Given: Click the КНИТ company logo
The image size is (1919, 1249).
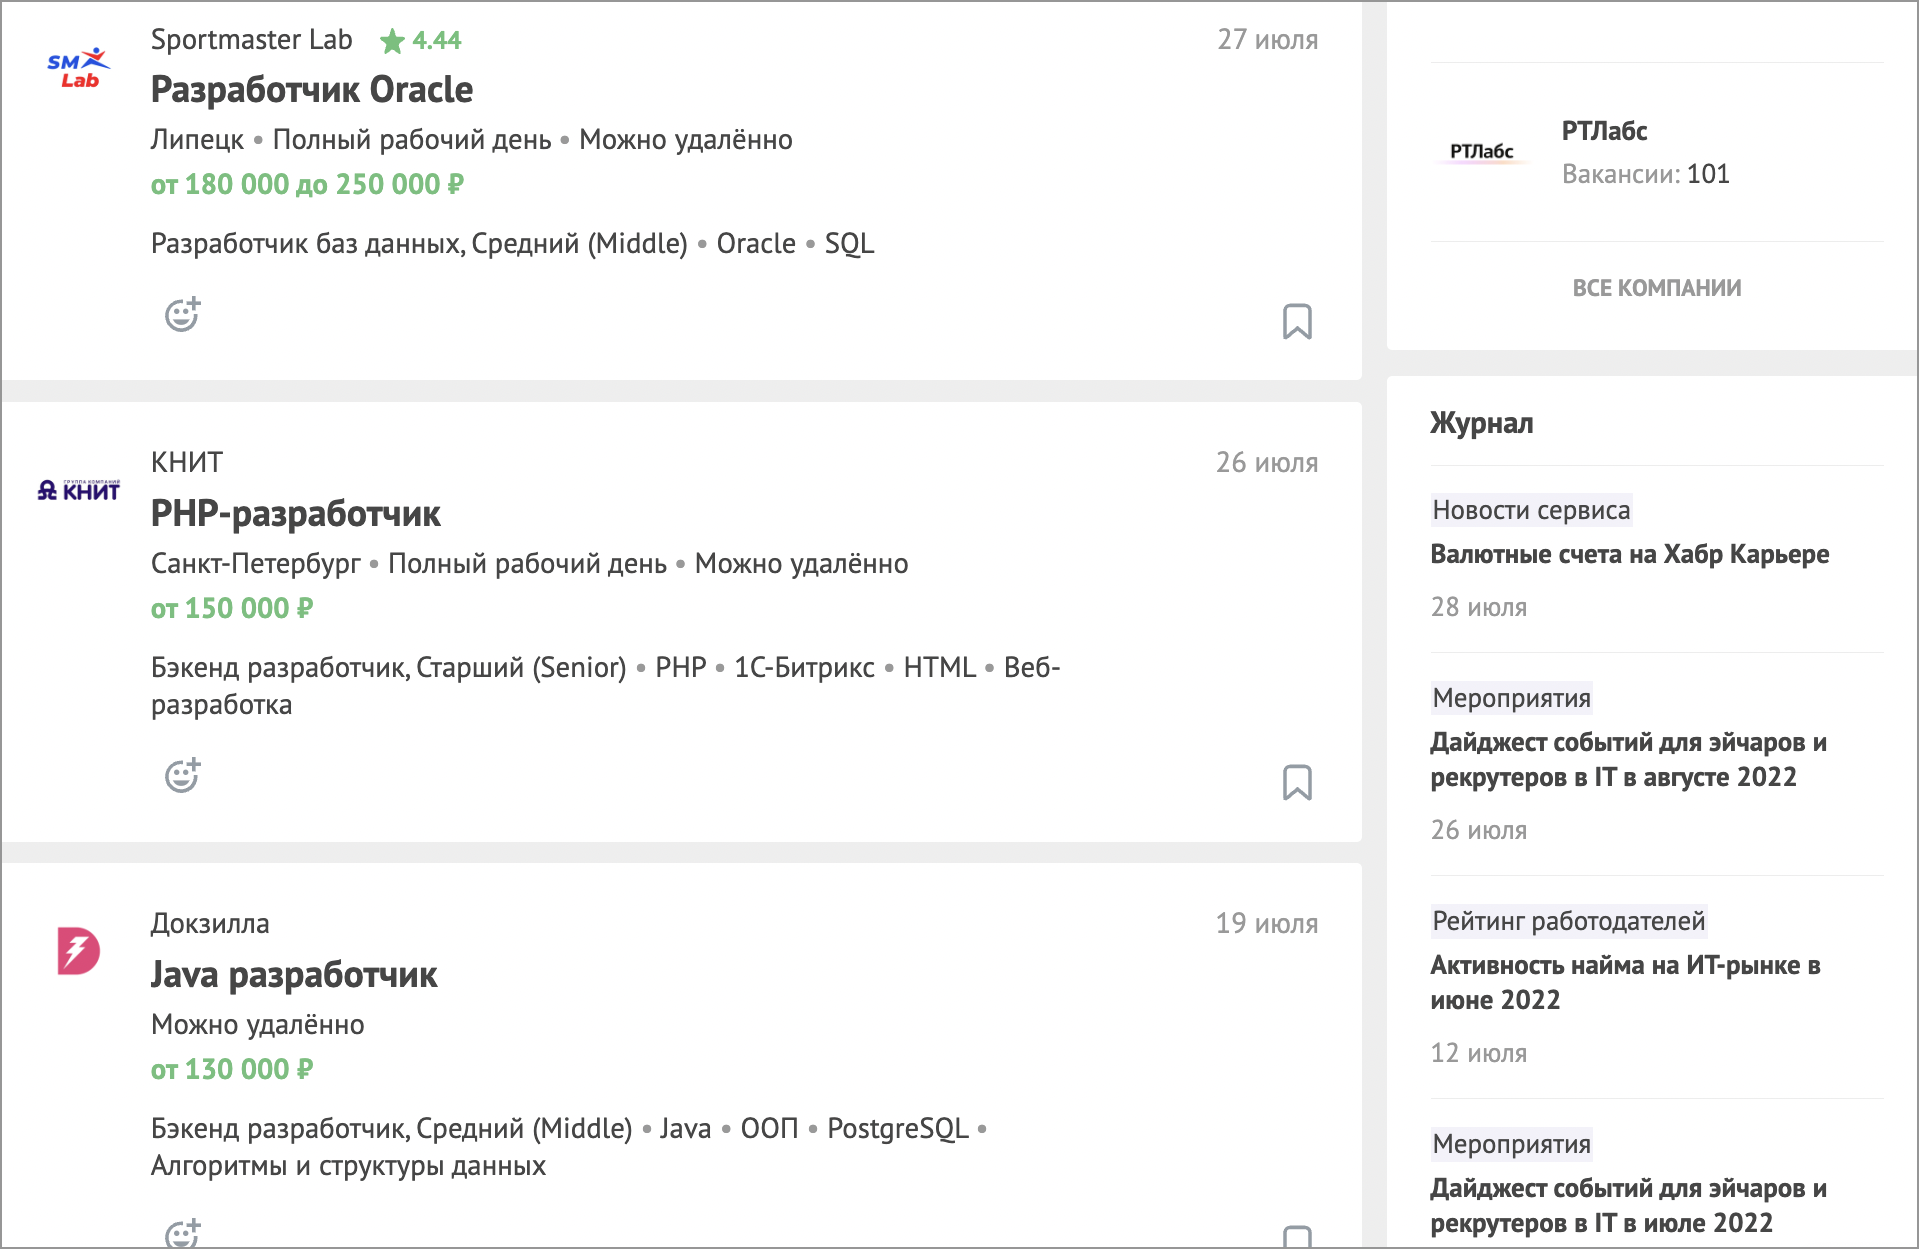Looking at the screenshot, I should tap(78, 490).
